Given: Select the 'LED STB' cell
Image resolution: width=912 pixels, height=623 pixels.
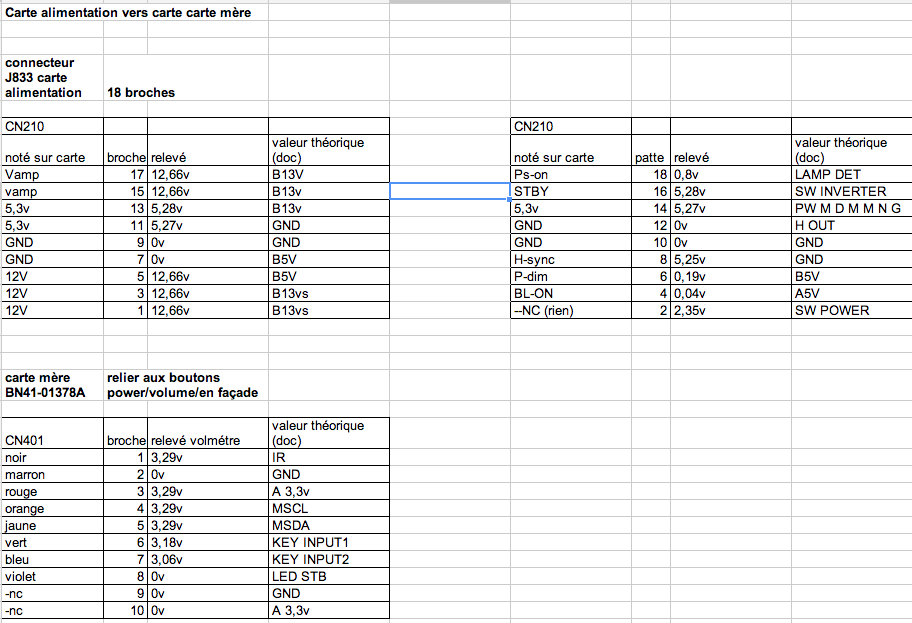Looking at the screenshot, I should point(329,576).
